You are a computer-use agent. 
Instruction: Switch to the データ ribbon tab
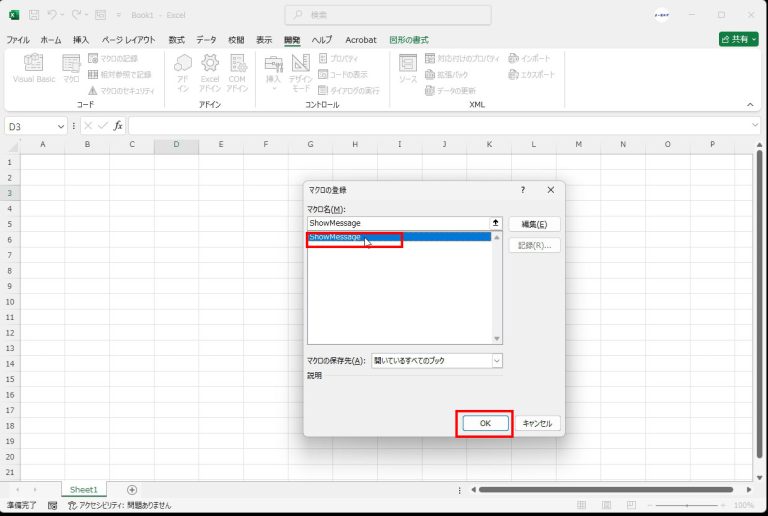pos(206,40)
